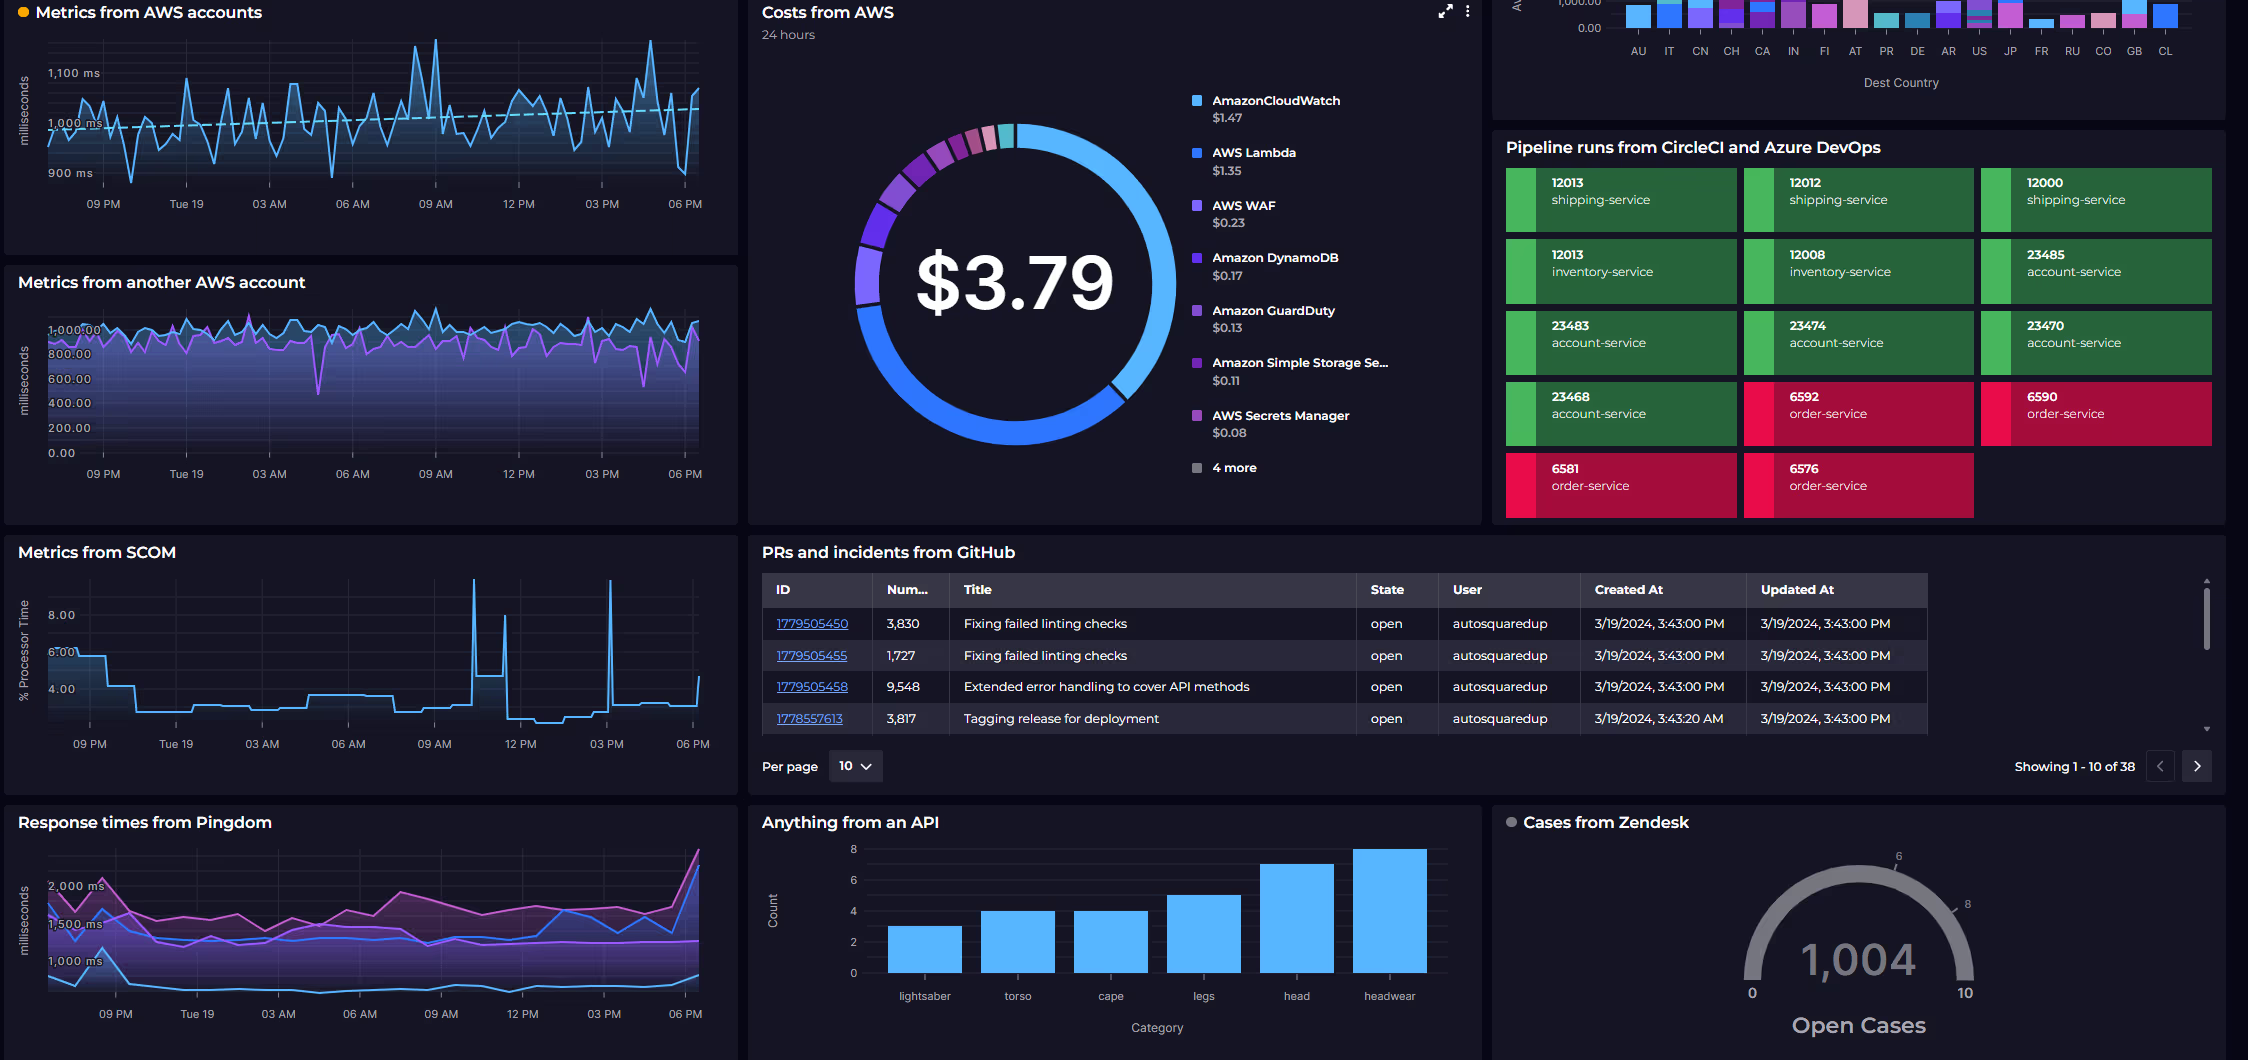The image size is (2248, 1060).
Task: Toggle AWS Lambda legend entry
Action: coord(1253,153)
